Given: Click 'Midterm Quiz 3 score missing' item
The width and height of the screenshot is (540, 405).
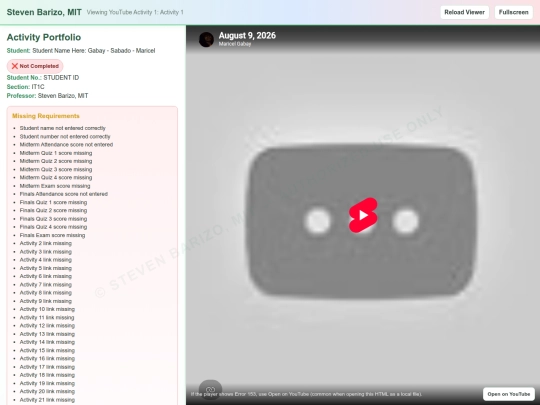Looking at the screenshot, I should (56, 169).
